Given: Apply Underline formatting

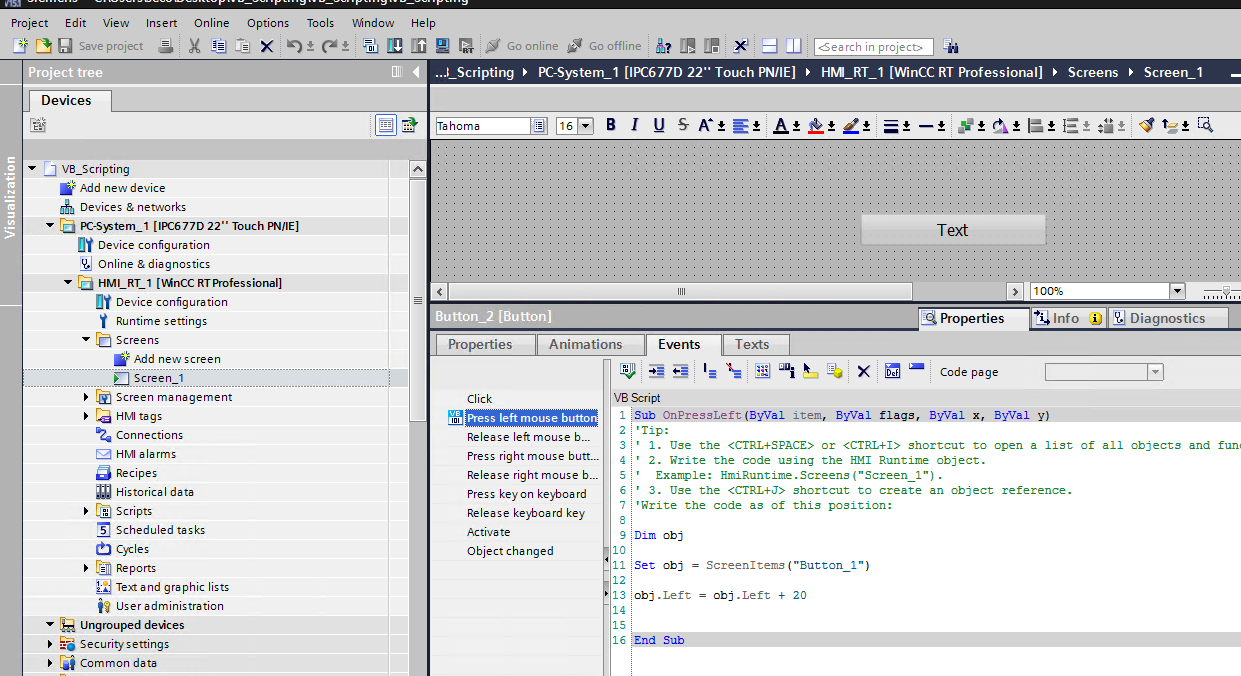Looking at the screenshot, I should pos(658,125).
